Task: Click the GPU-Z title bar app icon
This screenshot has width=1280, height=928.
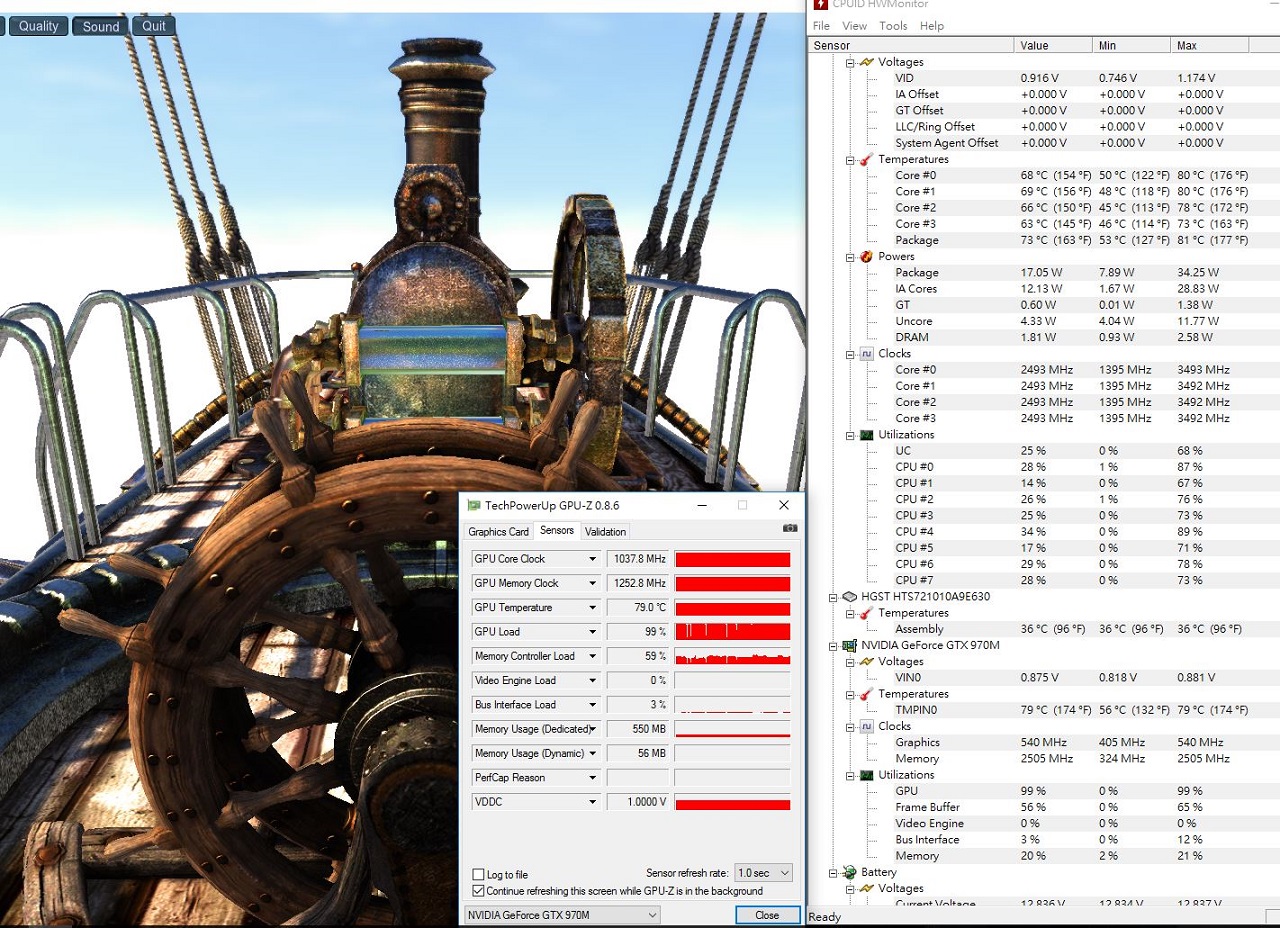Action: [474, 505]
